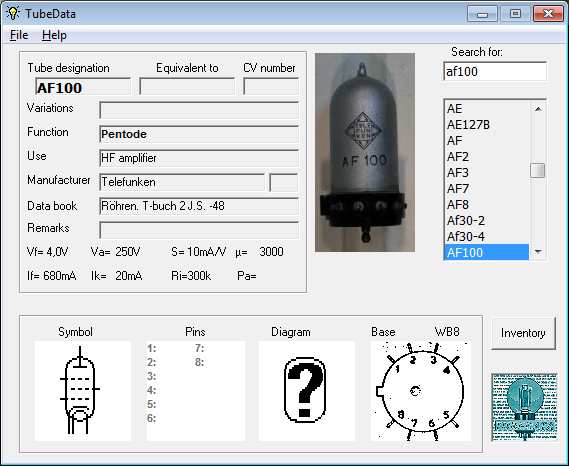Screen dimensions: 569x466
Task: Click the Search for input field
Action: (x=495, y=71)
